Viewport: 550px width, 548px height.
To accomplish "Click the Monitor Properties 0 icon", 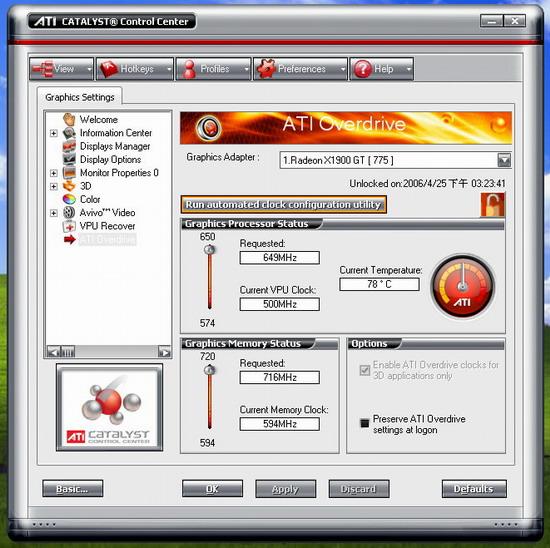I will click(x=69, y=173).
